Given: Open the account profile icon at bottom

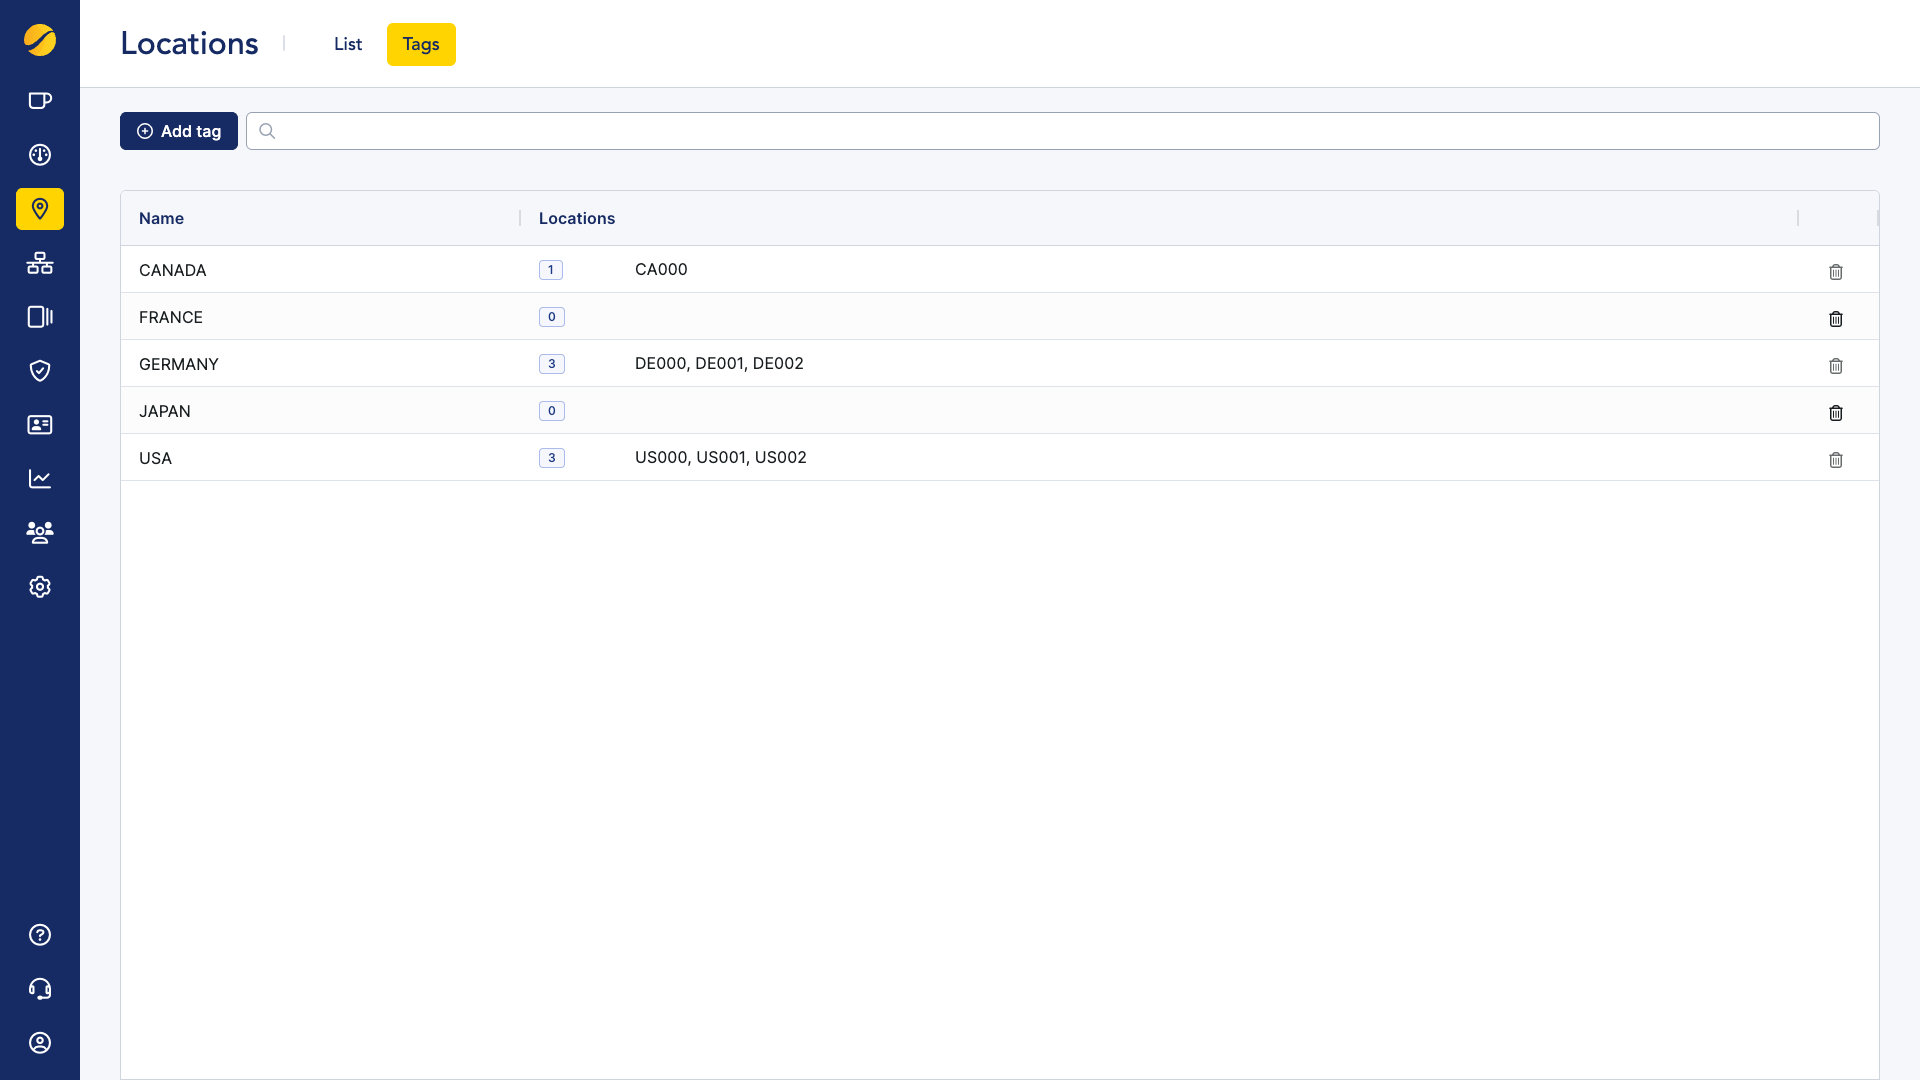Looking at the screenshot, I should [x=40, y=1043].
